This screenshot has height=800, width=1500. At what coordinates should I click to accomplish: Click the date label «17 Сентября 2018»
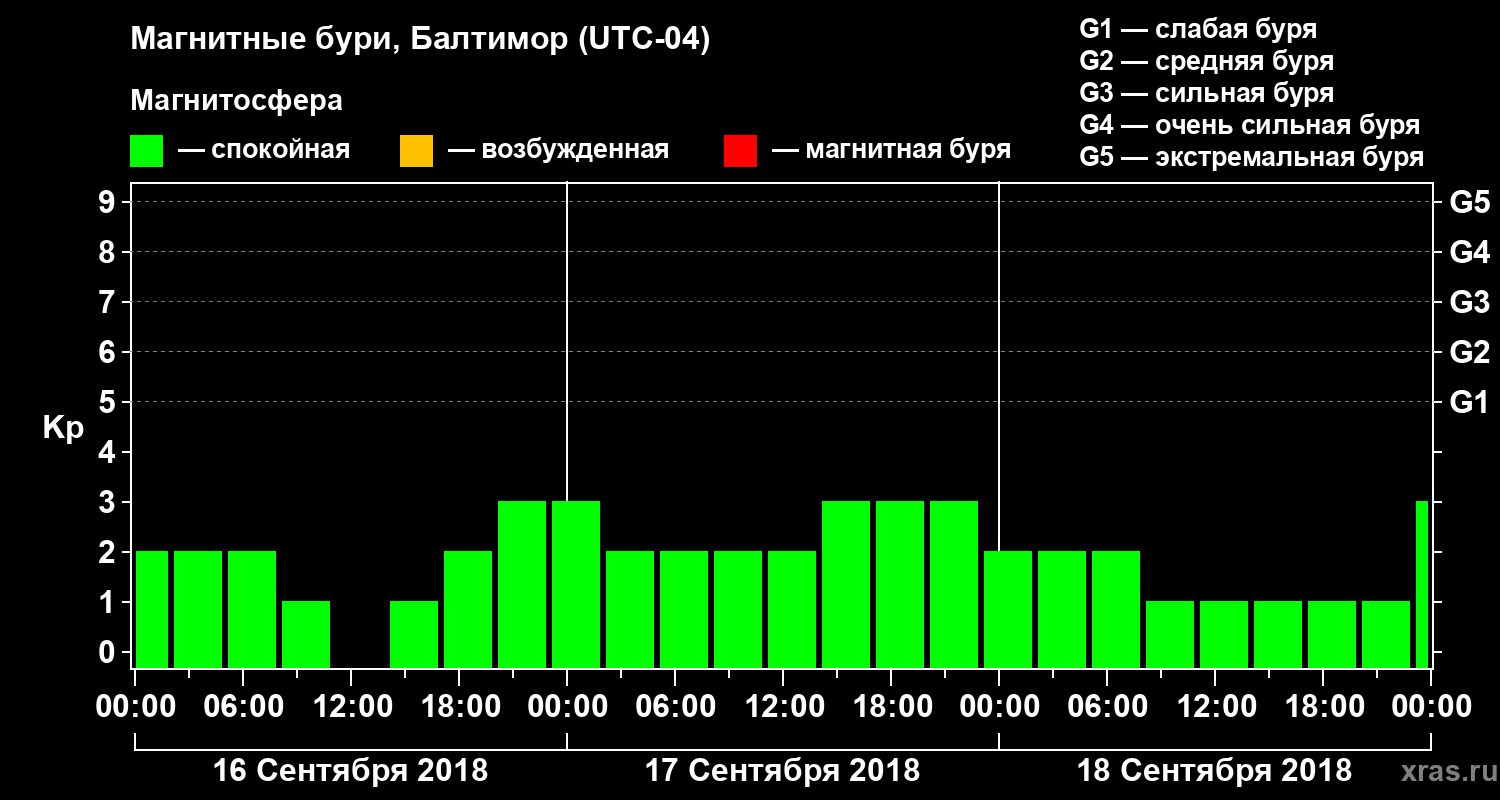coord(783,771)
